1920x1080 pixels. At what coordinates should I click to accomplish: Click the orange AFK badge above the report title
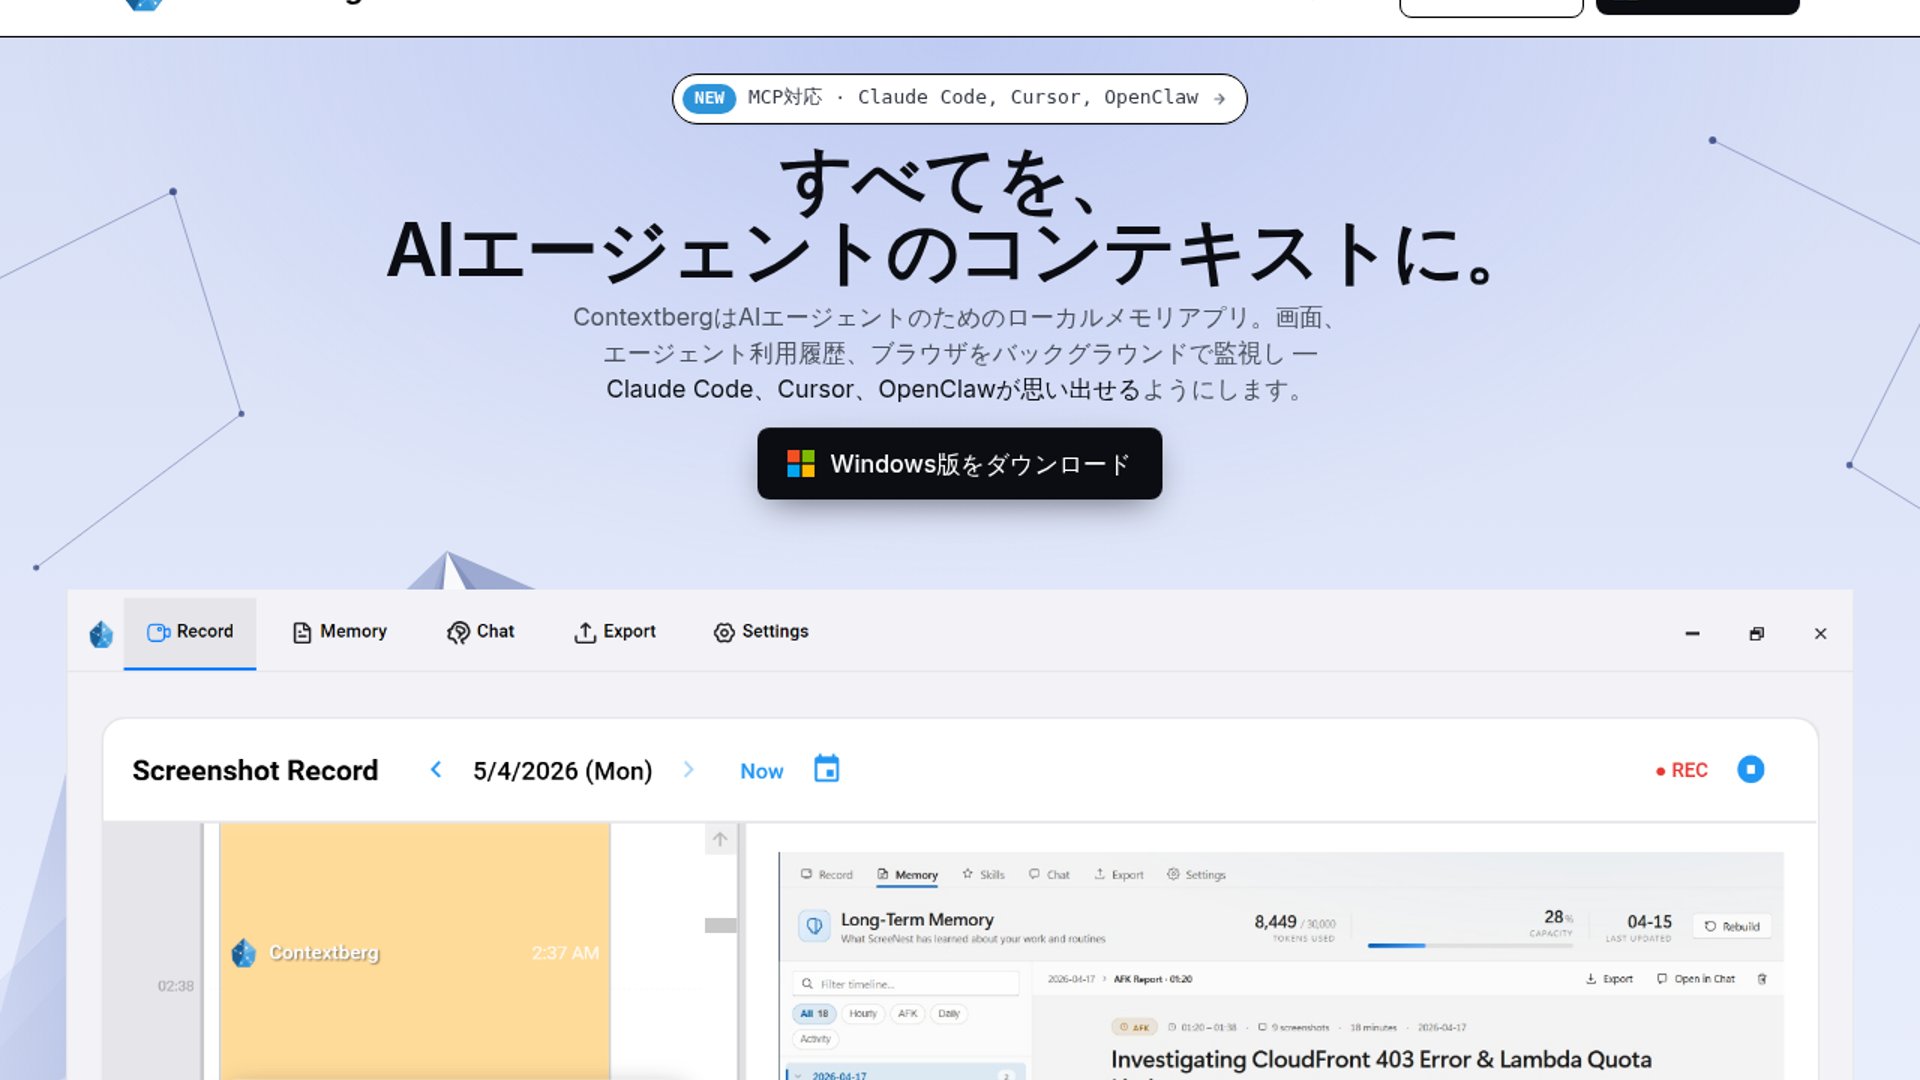click(x=1134, y=1027)
